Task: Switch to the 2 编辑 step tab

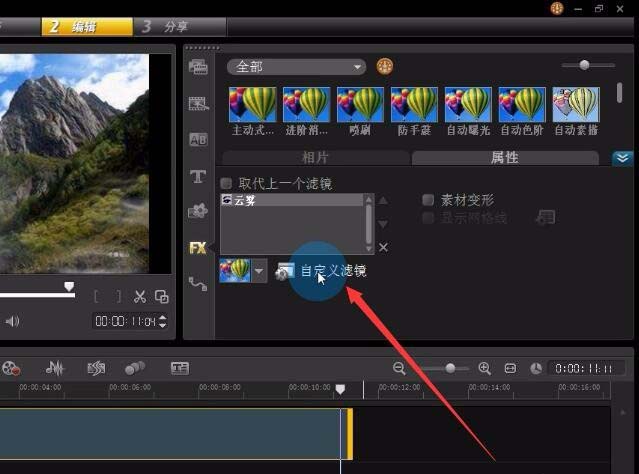Action: pyautogui.click(x=87, y=27)
